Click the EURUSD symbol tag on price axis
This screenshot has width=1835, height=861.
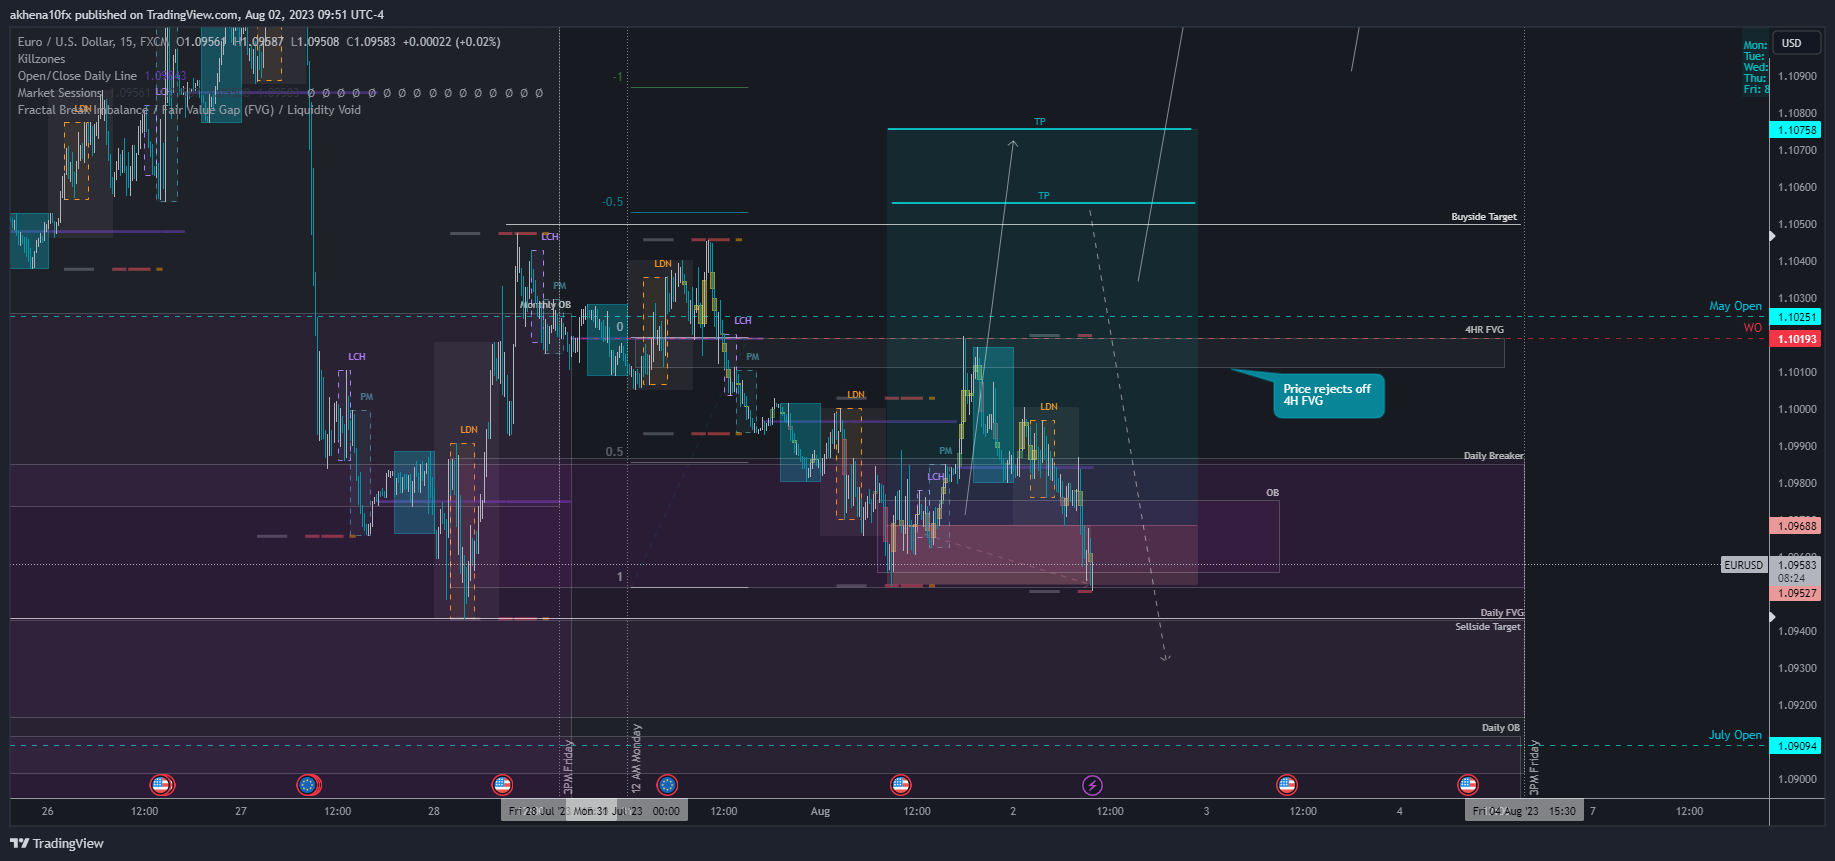pyautogui.click(x=1744, y=565)
